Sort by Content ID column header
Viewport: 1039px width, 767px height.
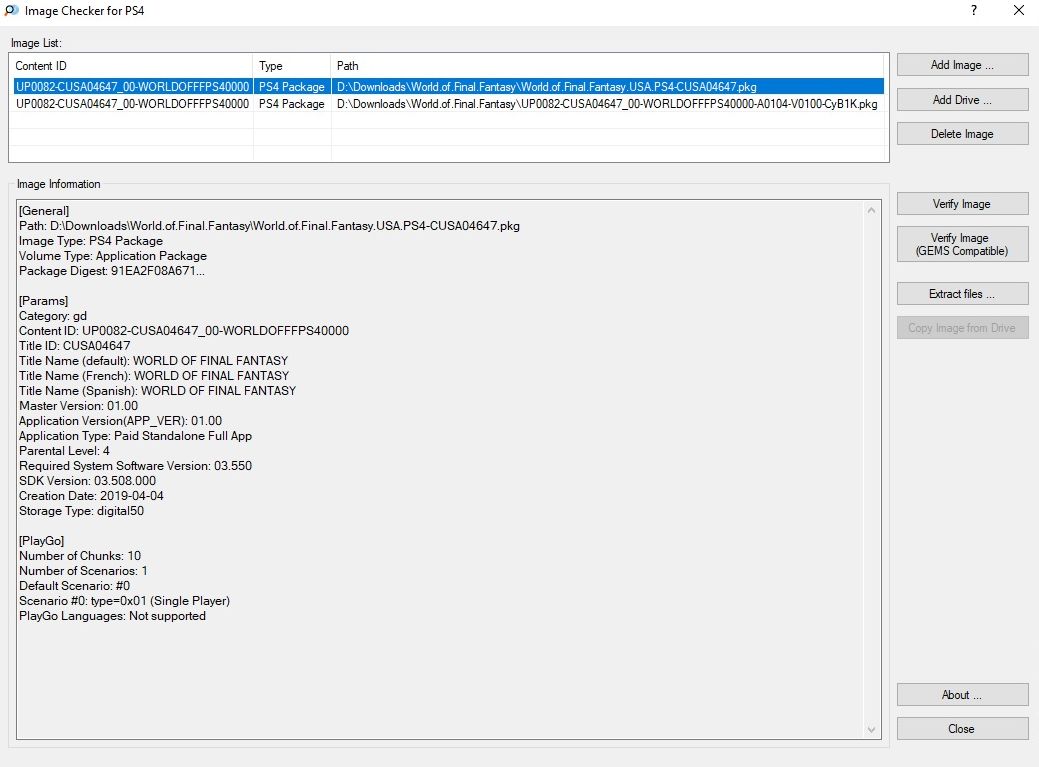point(131,66)
